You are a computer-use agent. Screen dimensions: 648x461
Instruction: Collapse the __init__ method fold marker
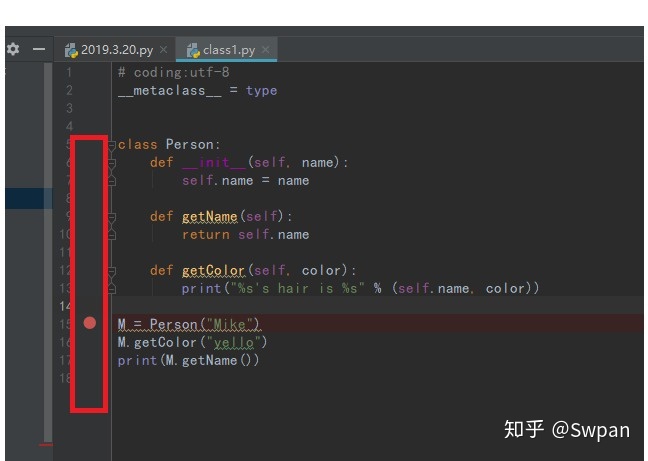coord(112,163)
